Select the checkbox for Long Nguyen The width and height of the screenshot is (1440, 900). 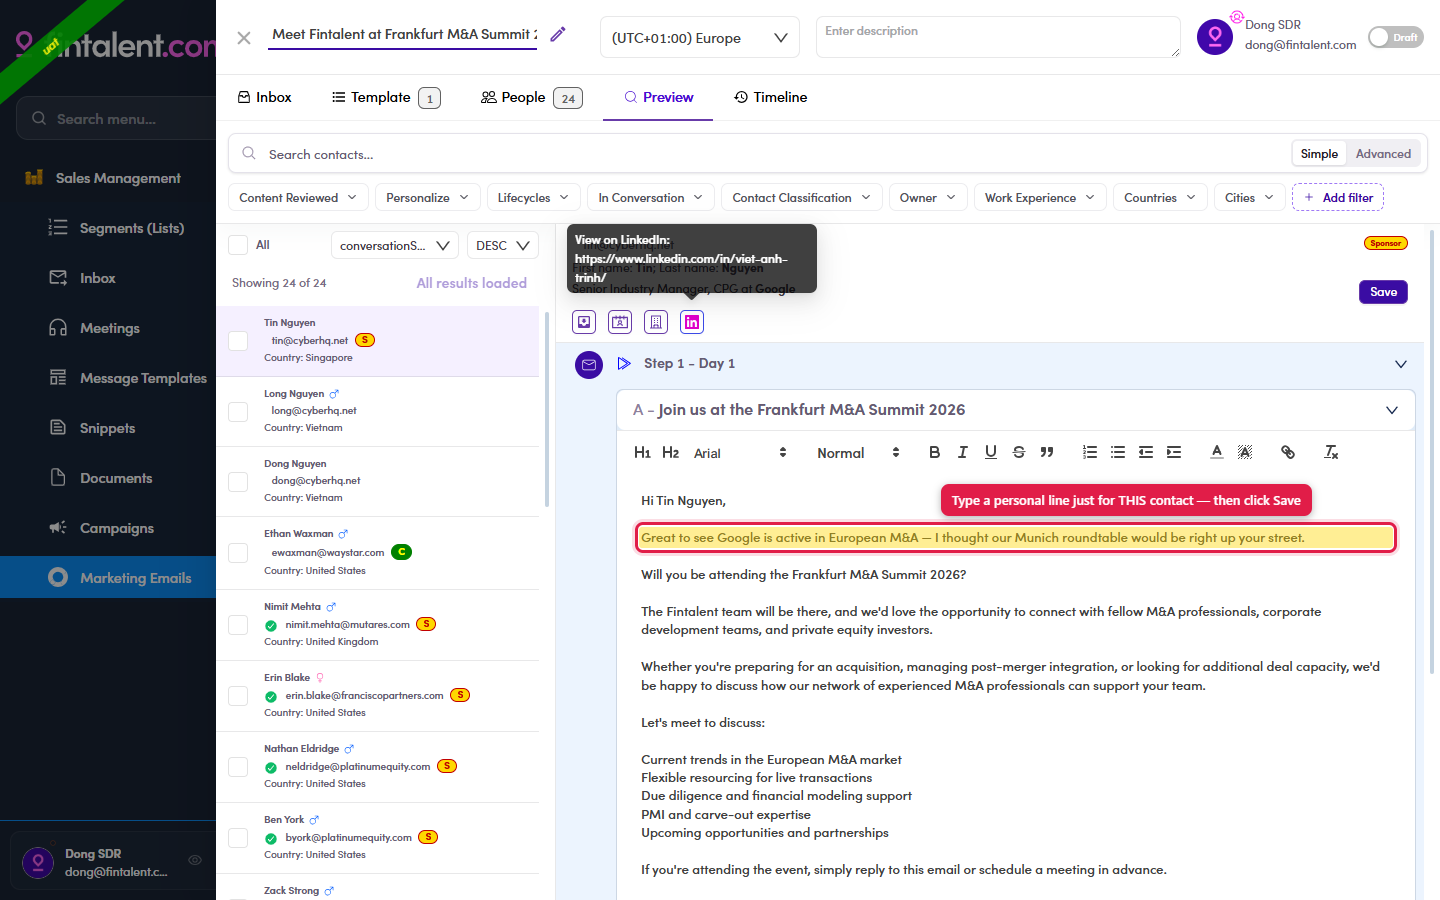(238, 411)
